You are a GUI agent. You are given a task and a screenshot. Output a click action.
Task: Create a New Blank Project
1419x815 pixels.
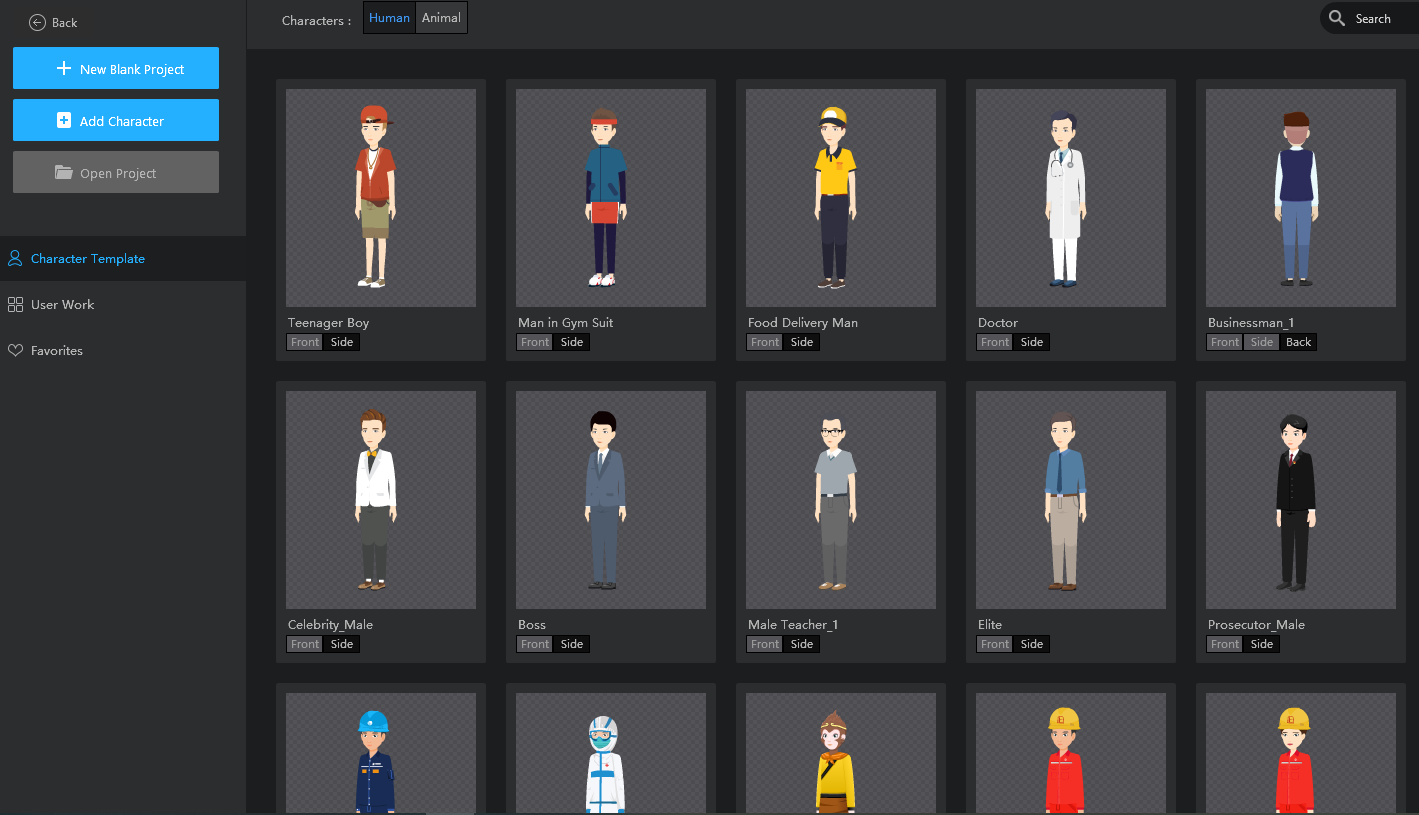pyautogui.click(x=116, y=68)
